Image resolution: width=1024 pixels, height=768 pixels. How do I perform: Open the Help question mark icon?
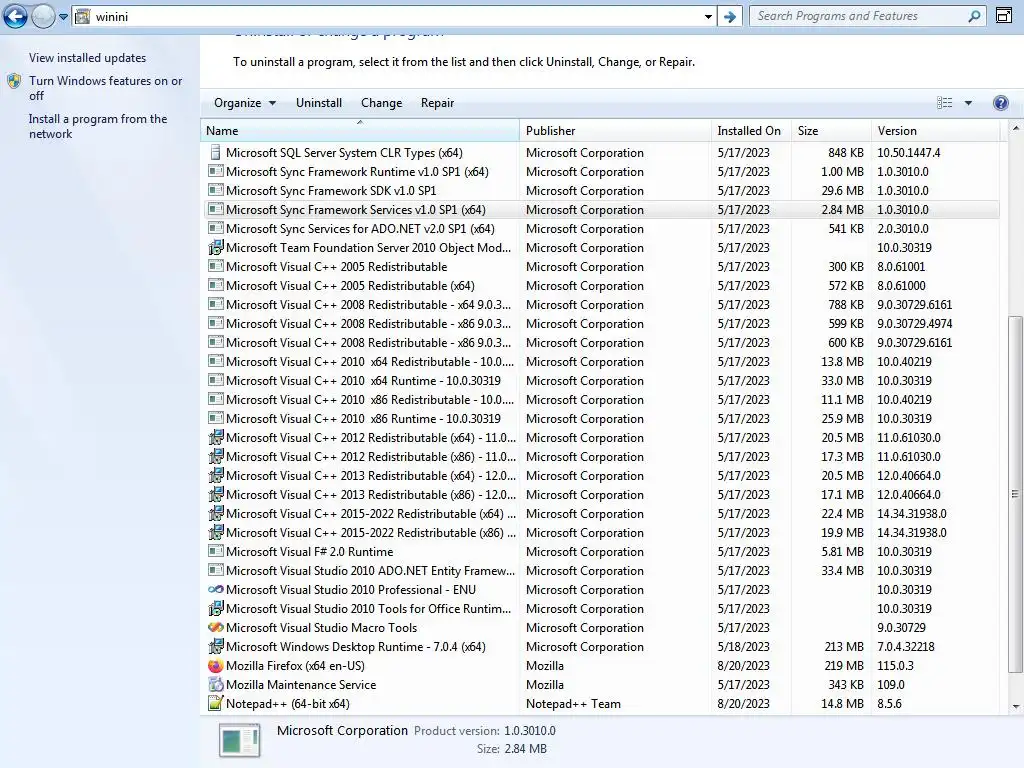coord(1000,103)
